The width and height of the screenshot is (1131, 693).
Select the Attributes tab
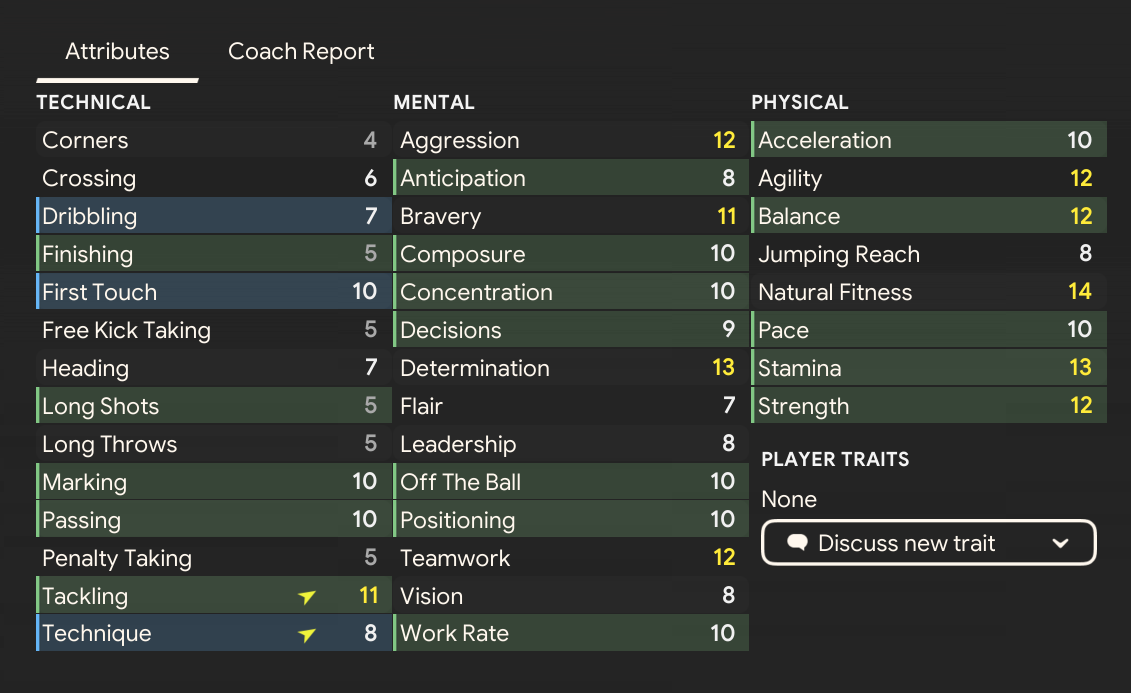117,52
